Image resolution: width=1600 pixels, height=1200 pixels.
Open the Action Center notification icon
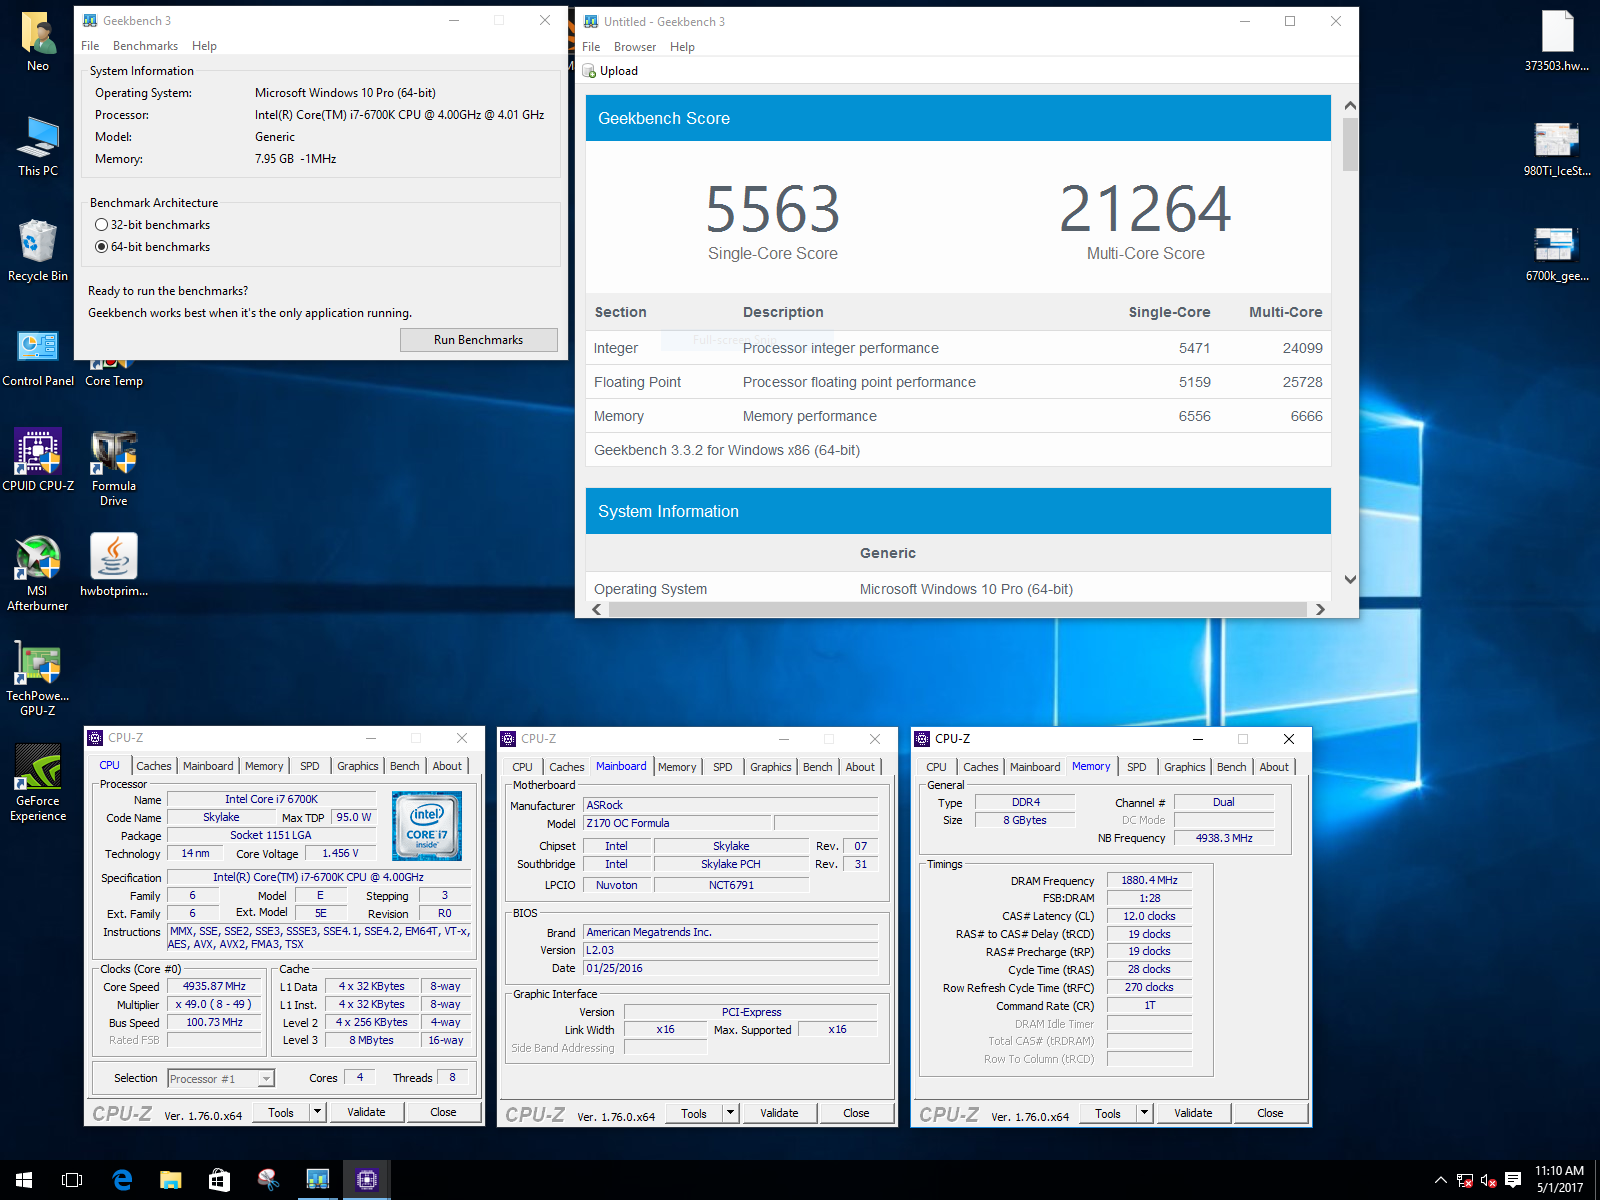pyautogui.click(x=1513, y=1180)
